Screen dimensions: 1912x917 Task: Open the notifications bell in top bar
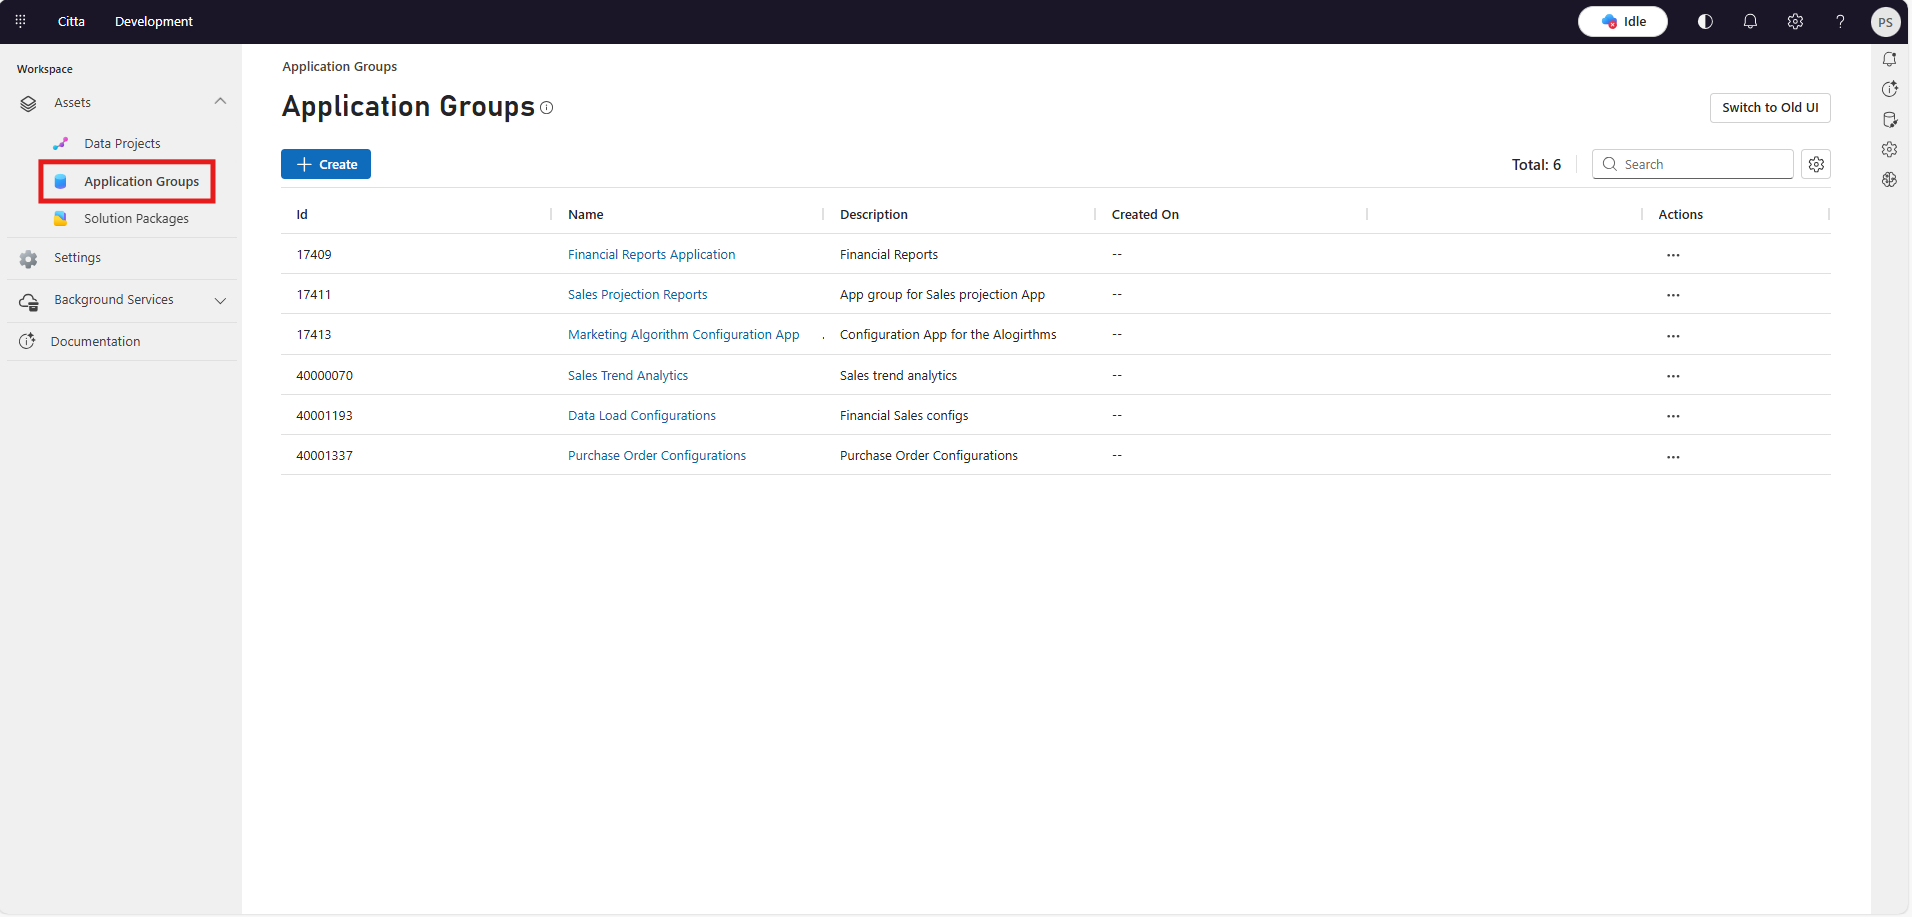pyautogui.click(x=1750, y=21)
